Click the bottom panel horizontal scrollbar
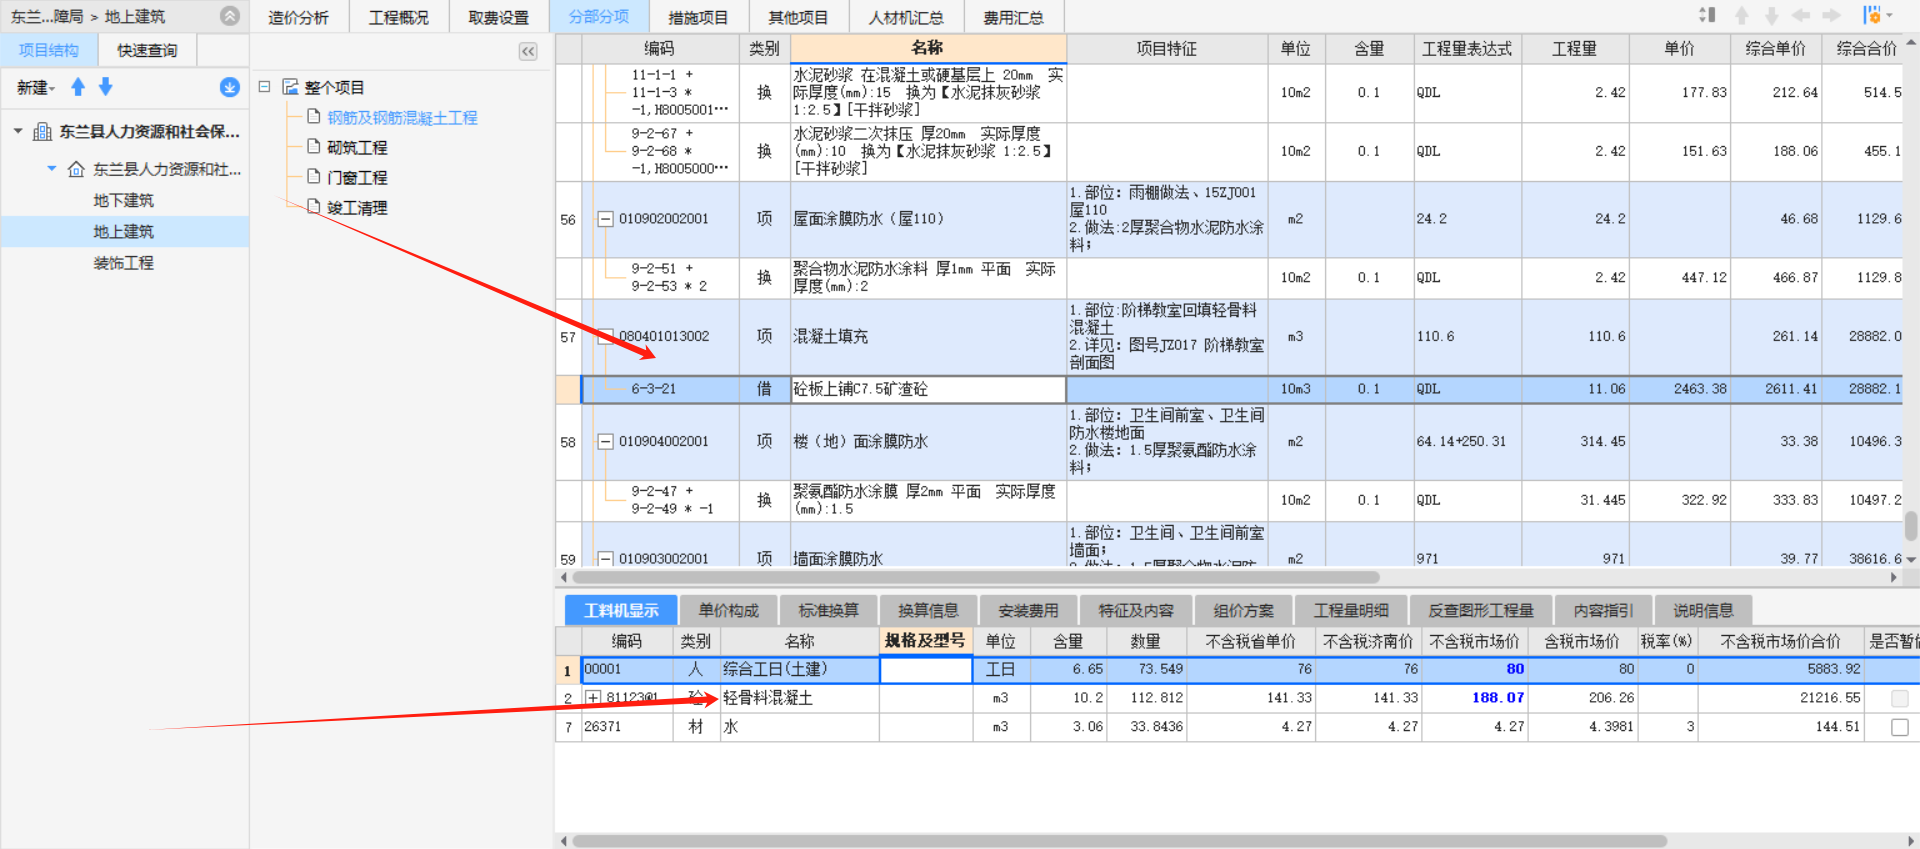1920x849 pixels. [1118, 841]
